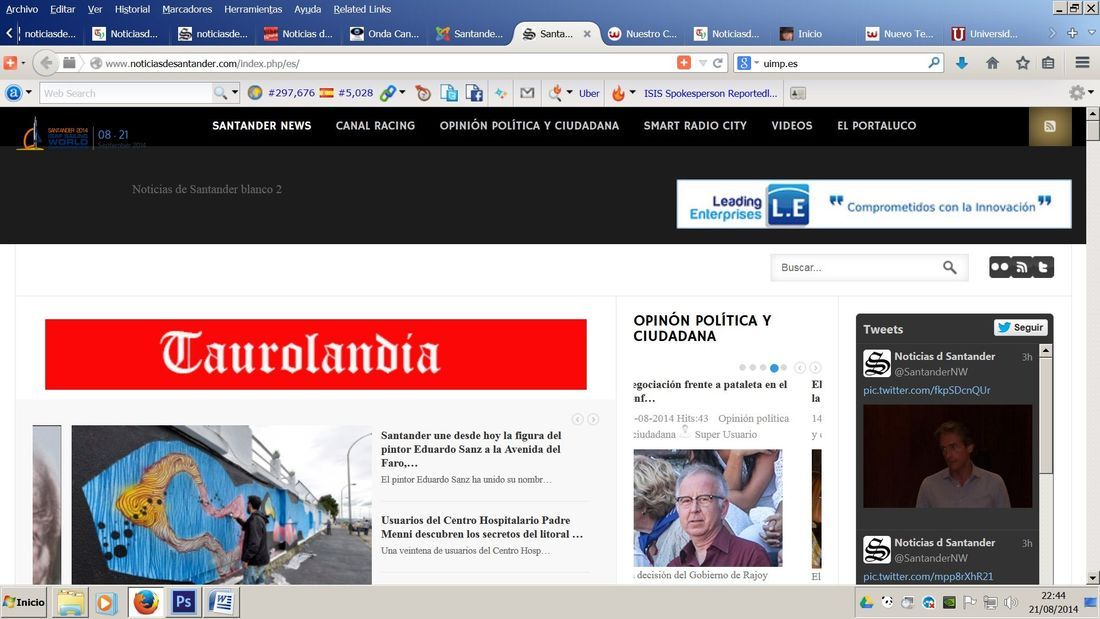
Task: Open the media player taskbar icon
Action: [106, 603]
